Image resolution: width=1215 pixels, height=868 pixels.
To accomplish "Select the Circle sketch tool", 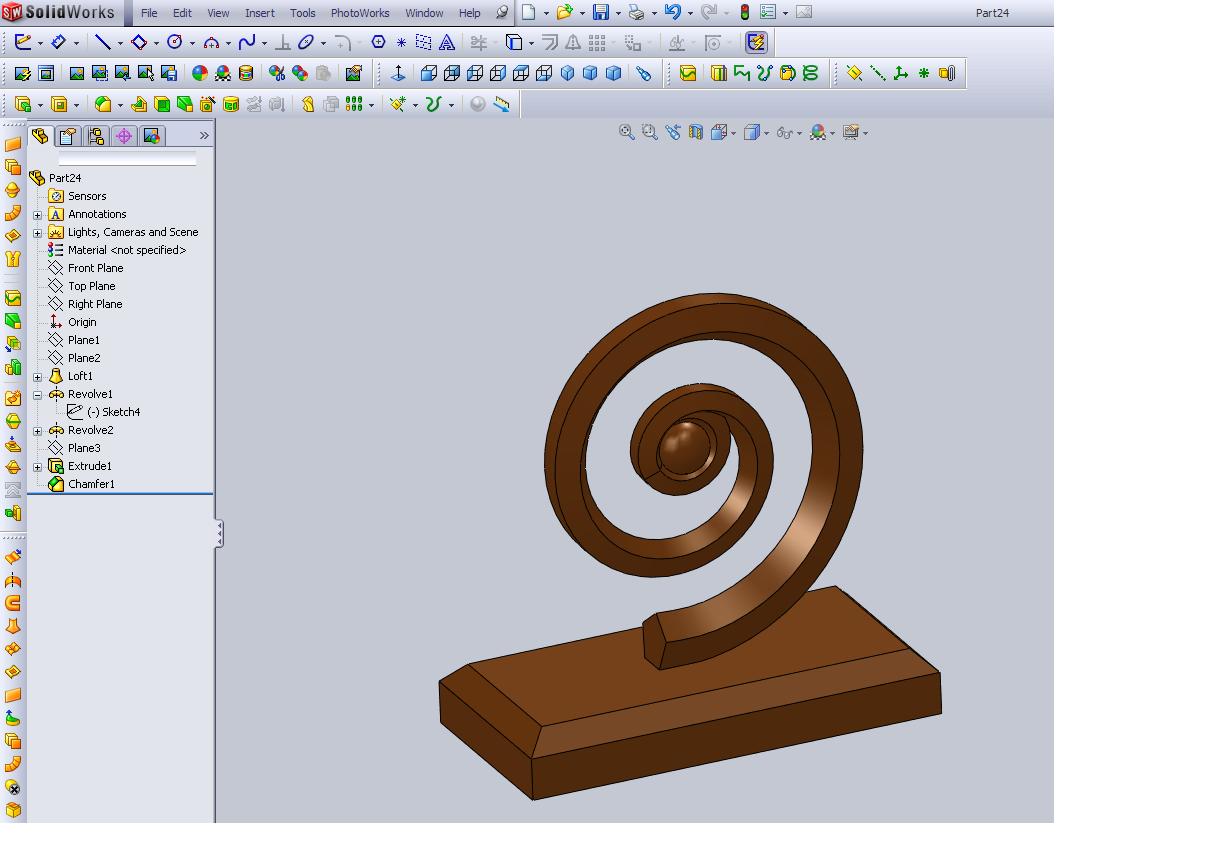I will coord(175,43).
